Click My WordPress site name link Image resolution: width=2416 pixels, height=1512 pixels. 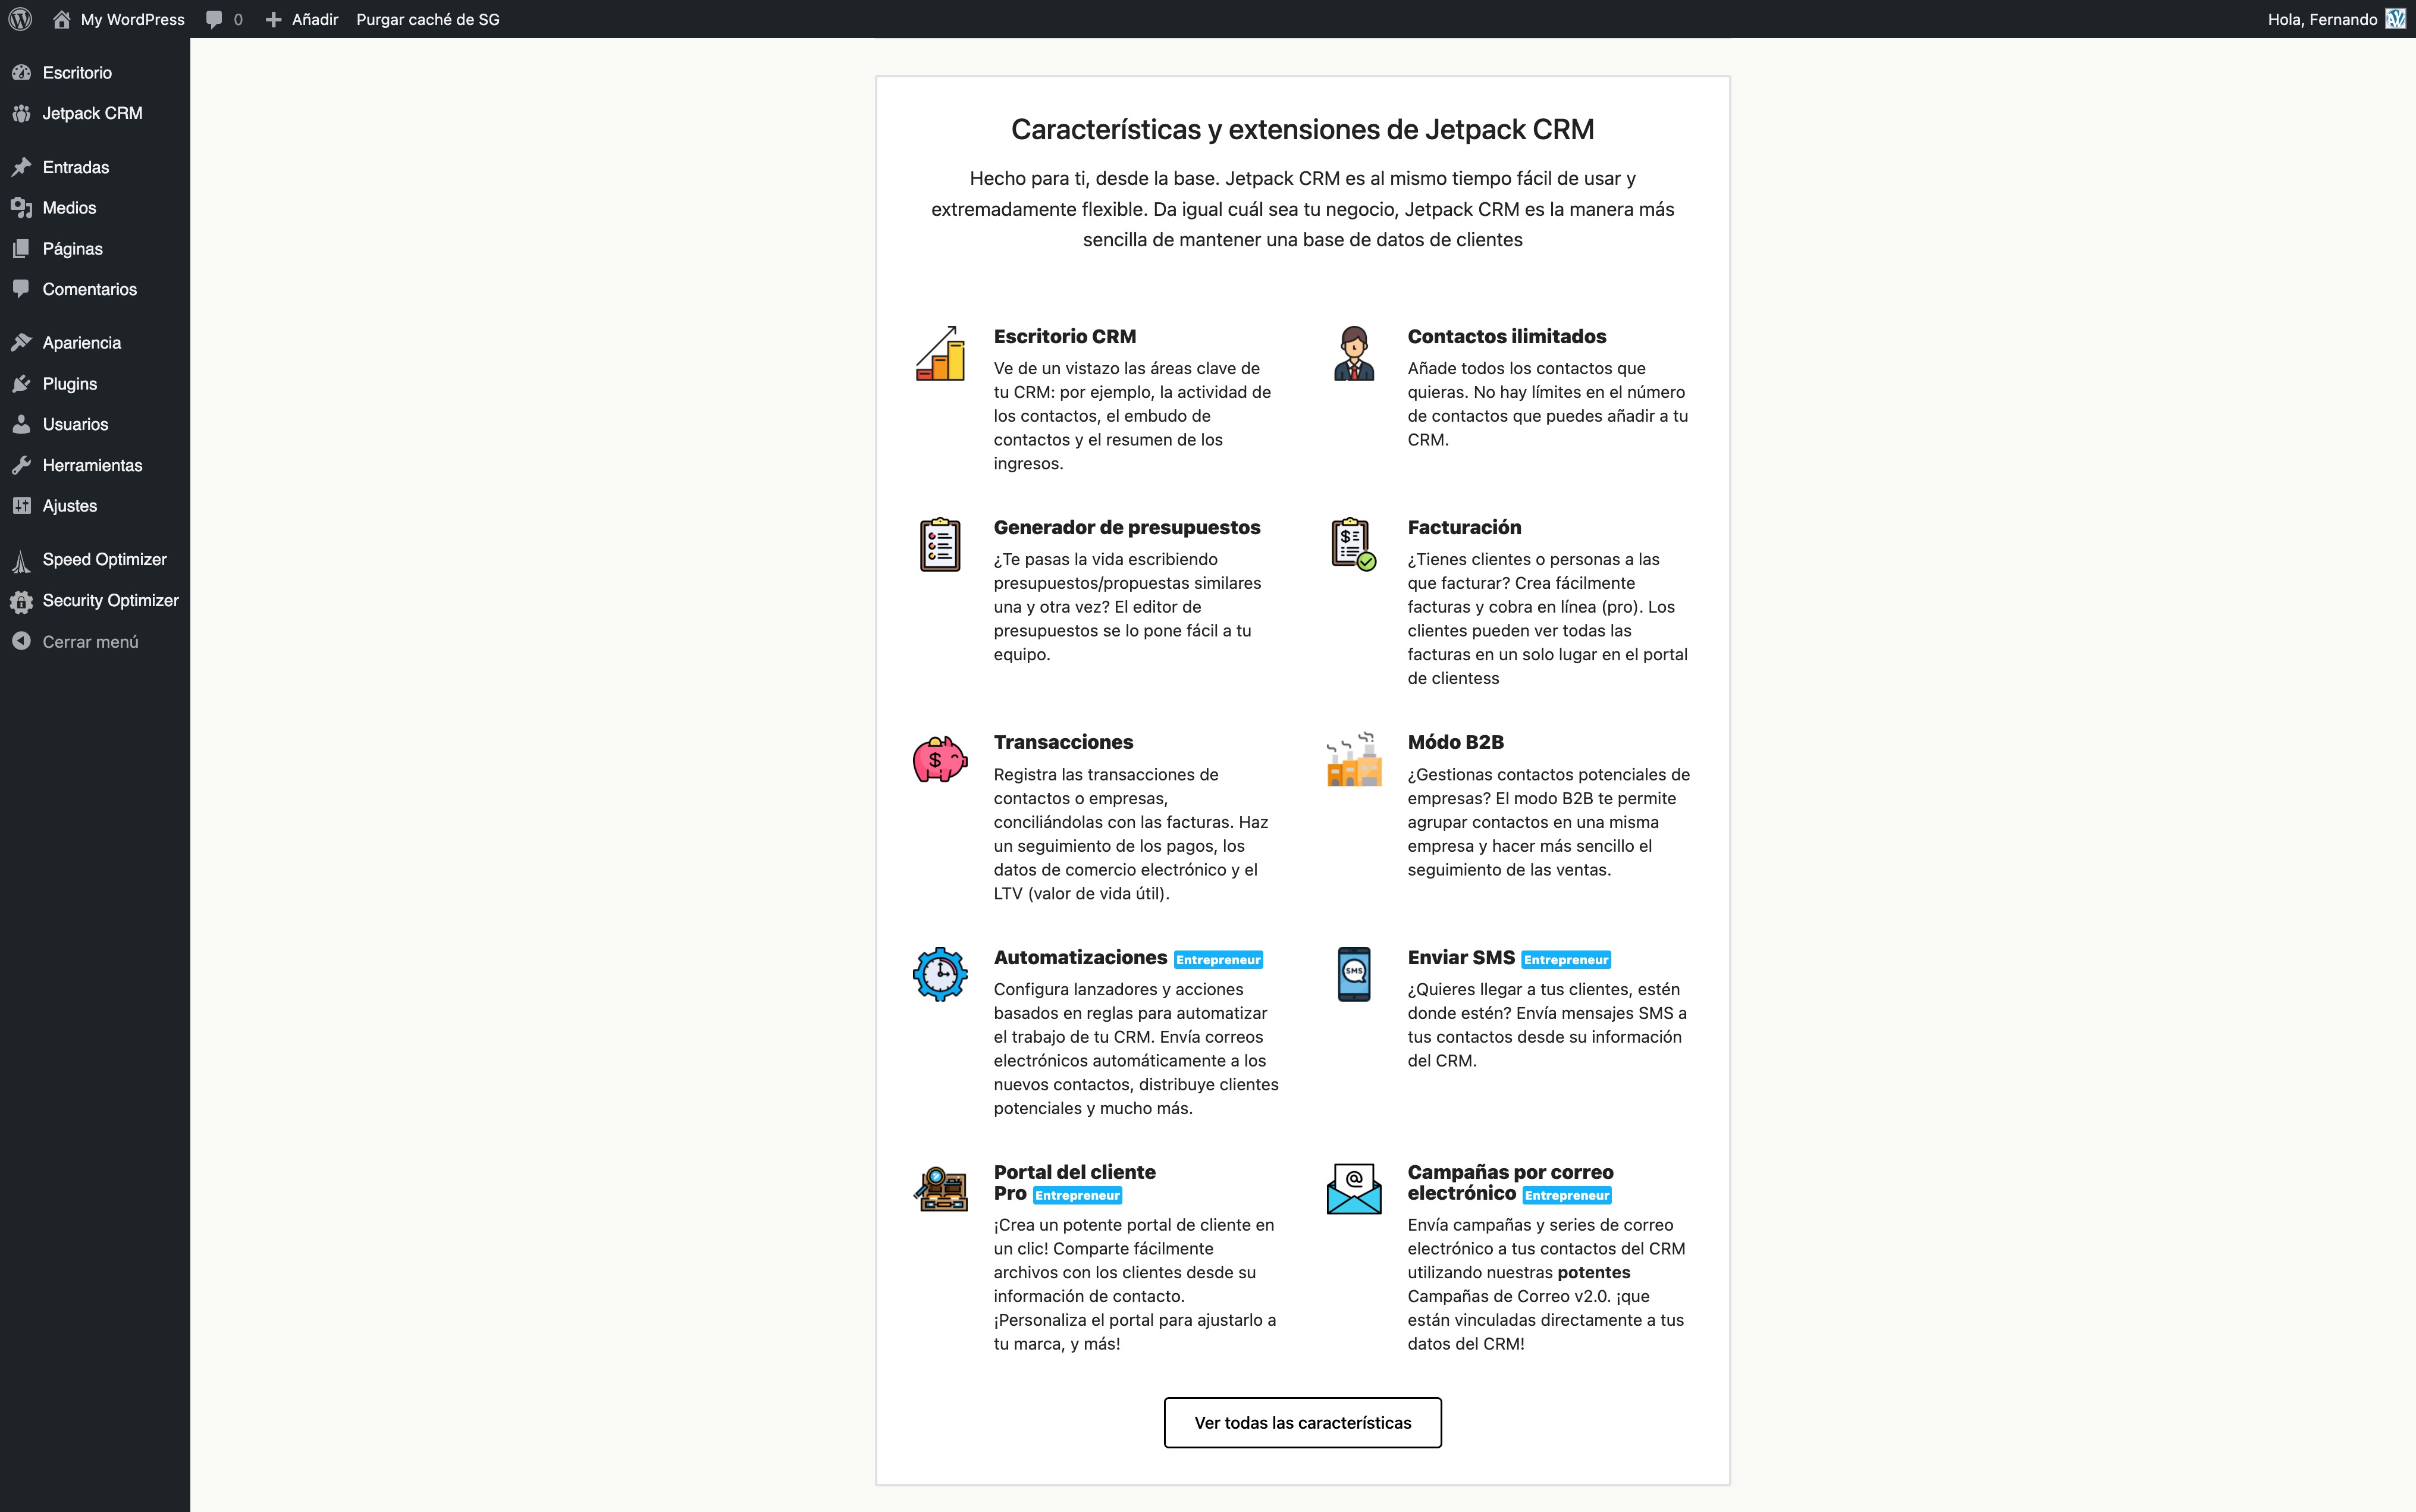pyautogui.click(x=132, y=19)
